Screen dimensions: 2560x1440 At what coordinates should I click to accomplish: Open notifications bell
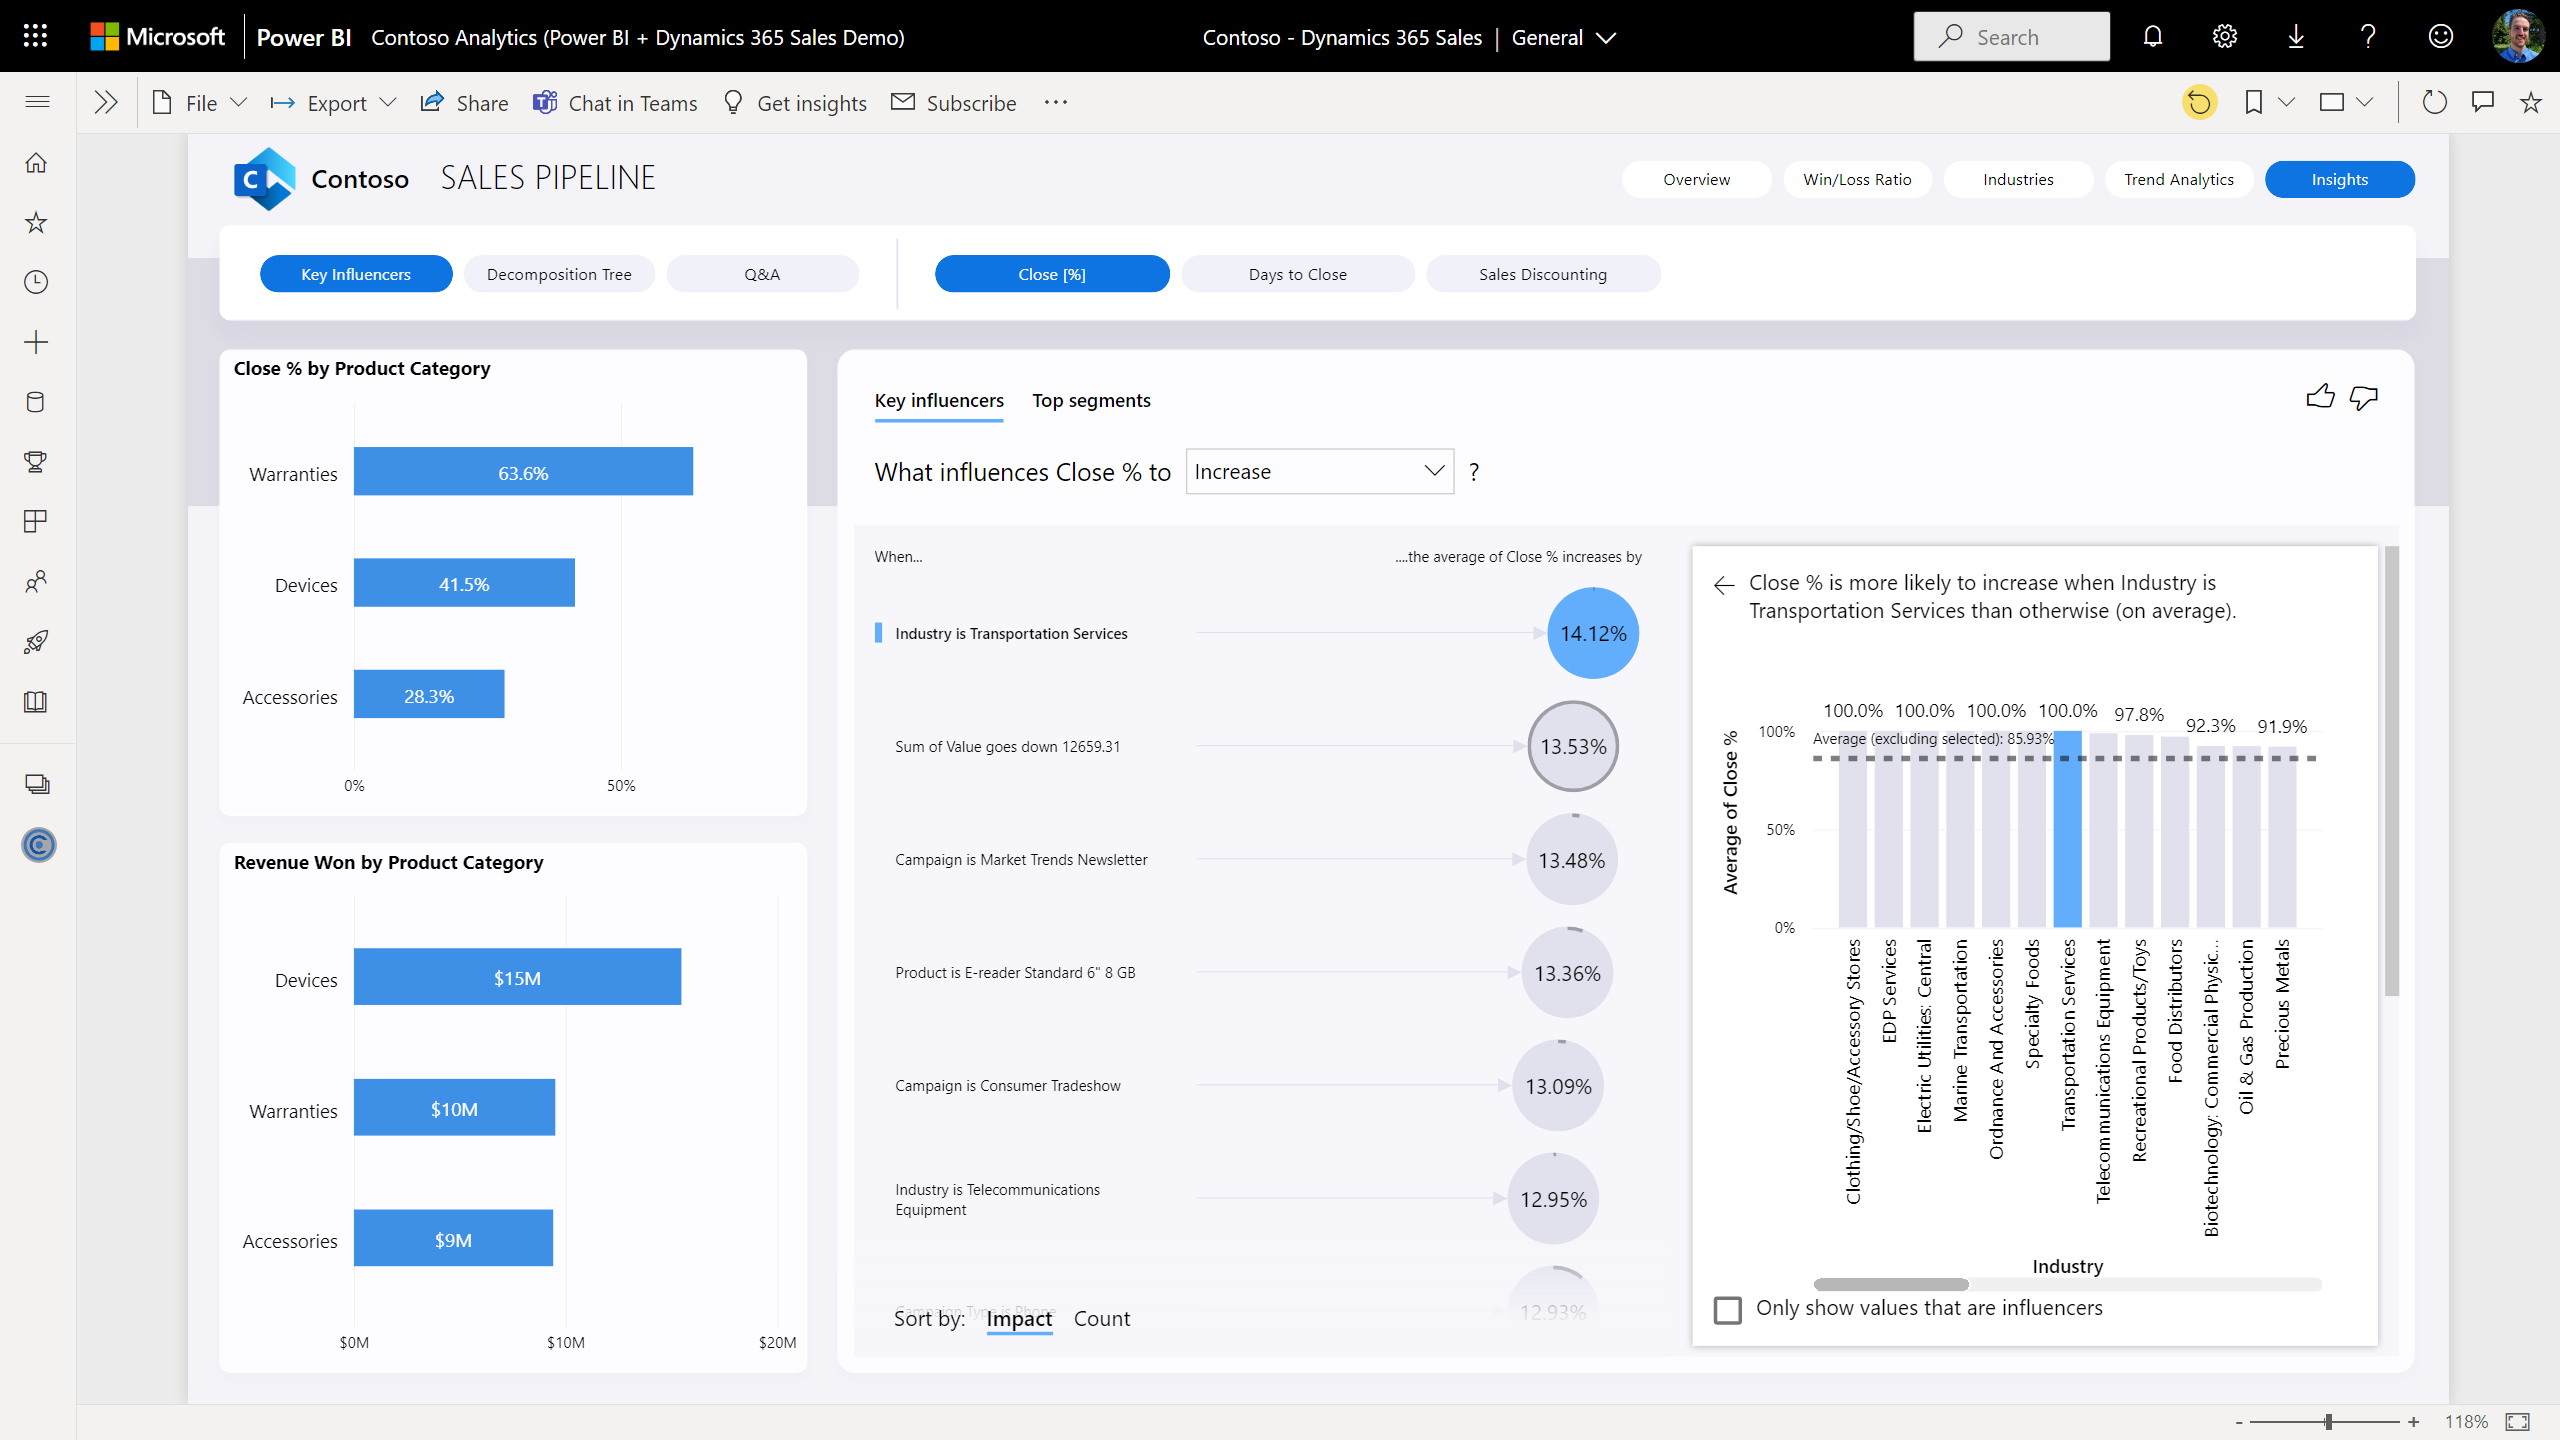(x=2152, y=36)
